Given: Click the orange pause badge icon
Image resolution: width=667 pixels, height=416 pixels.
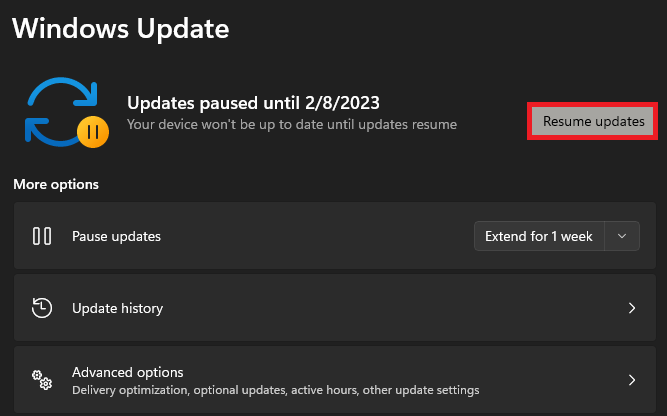Looking at the screenshot, I should pos(91,131).
